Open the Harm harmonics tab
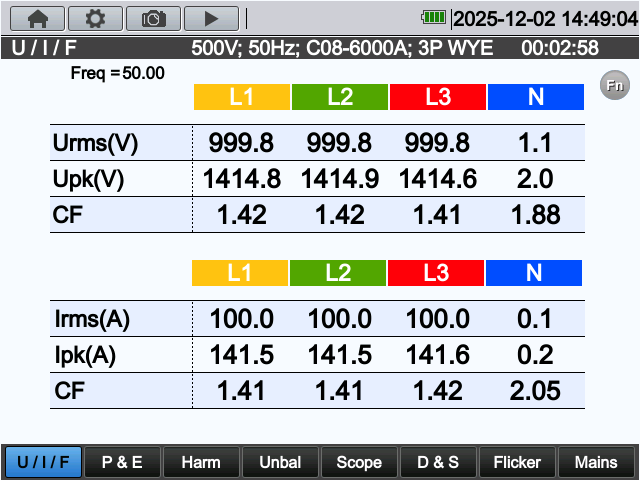This screenshot has height=480, width=640. tap(201, 462)
